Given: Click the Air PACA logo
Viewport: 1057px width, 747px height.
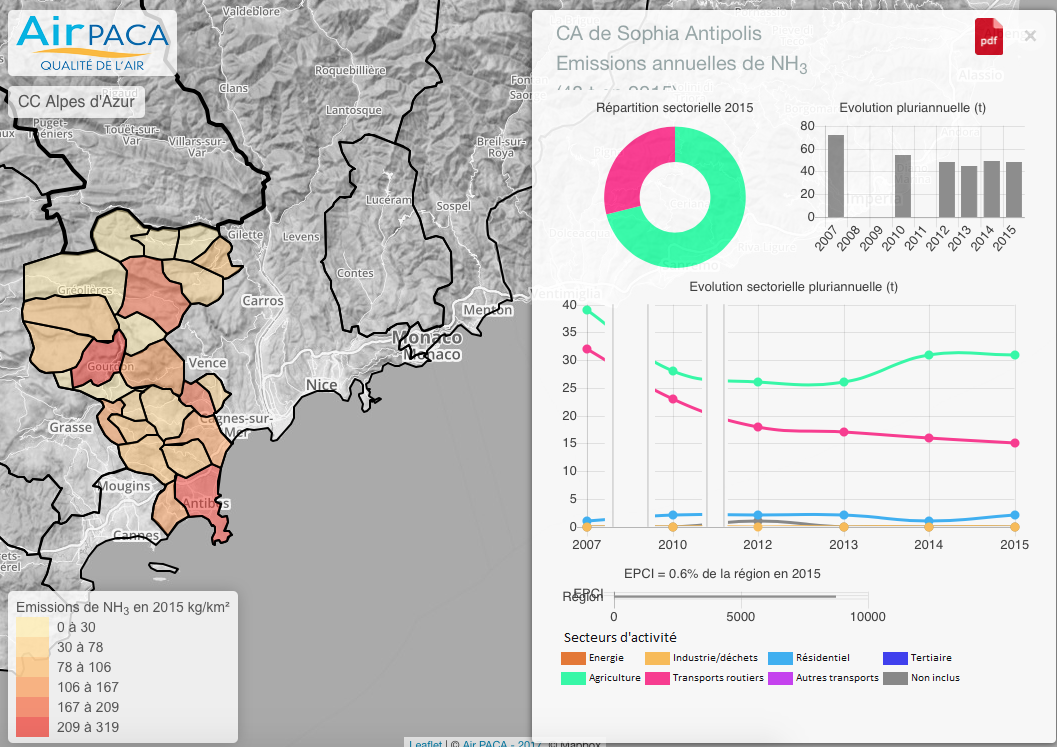Looking at the screenshot, I should 92,43.
